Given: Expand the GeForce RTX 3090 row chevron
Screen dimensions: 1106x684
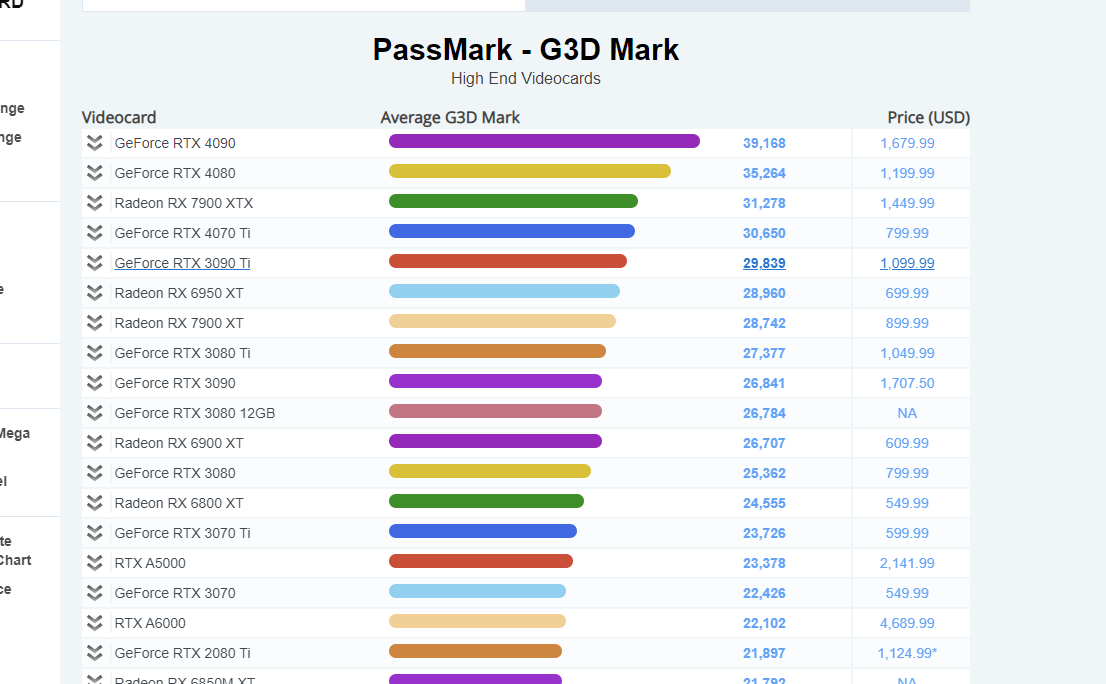Looking at the screenshot, I should (95, 383).
